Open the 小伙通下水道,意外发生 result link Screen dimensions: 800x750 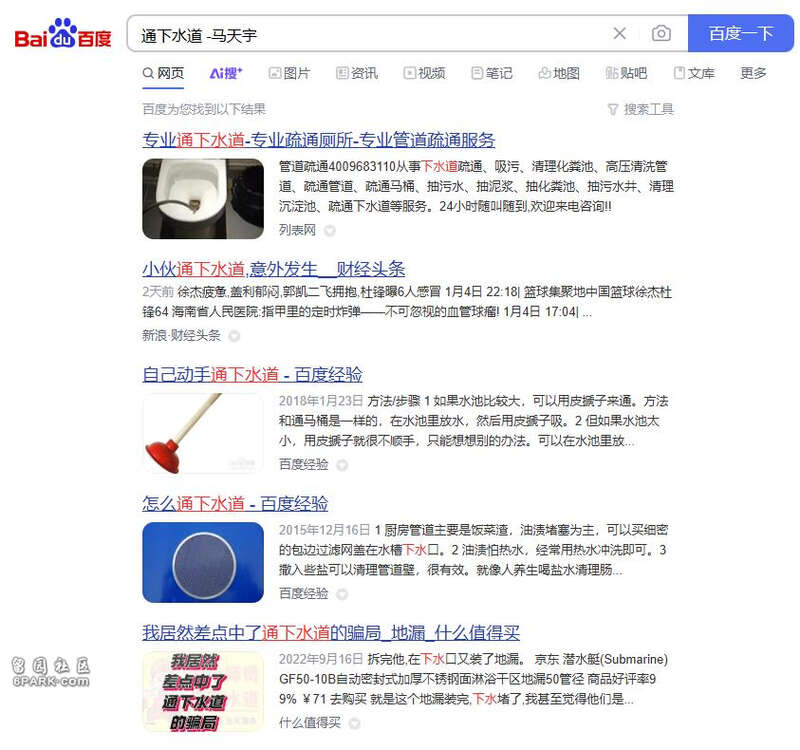tap(273, 269)
